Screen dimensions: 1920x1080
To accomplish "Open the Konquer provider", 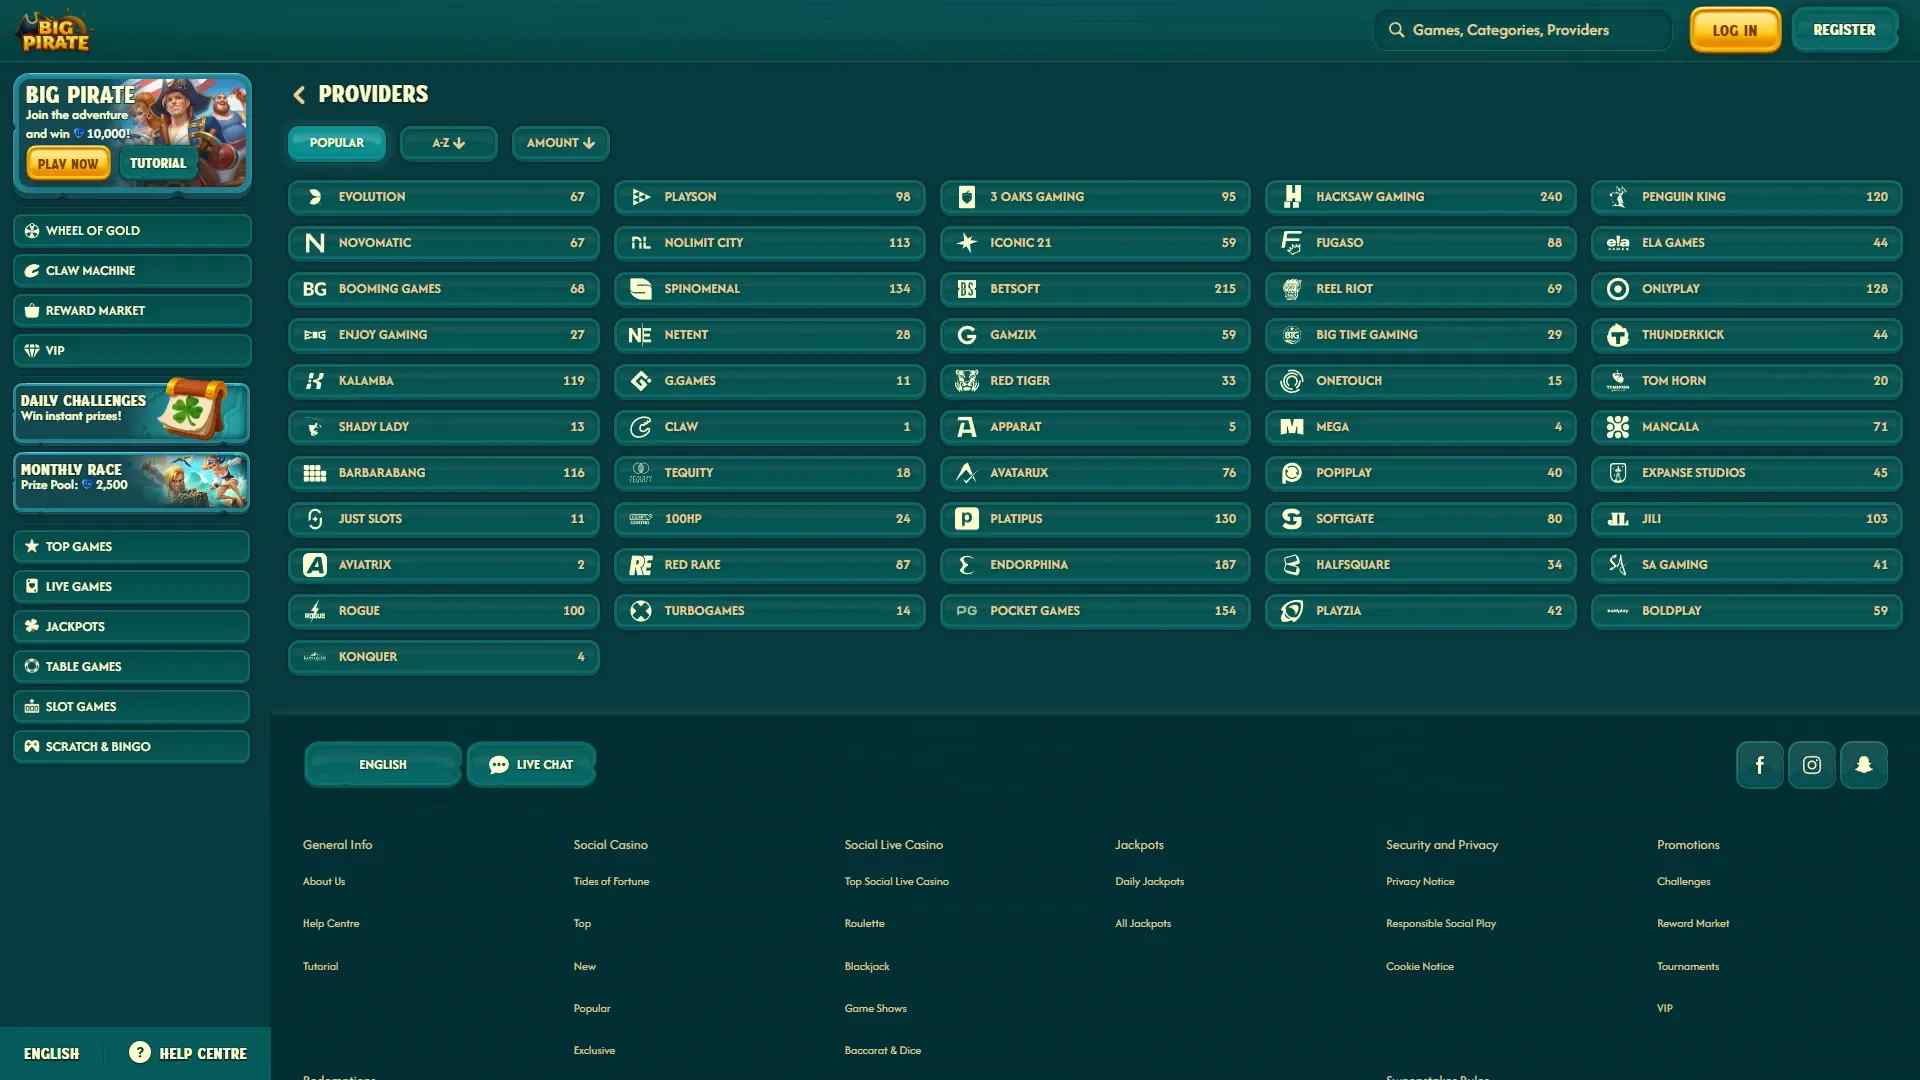I will [444, 657].
